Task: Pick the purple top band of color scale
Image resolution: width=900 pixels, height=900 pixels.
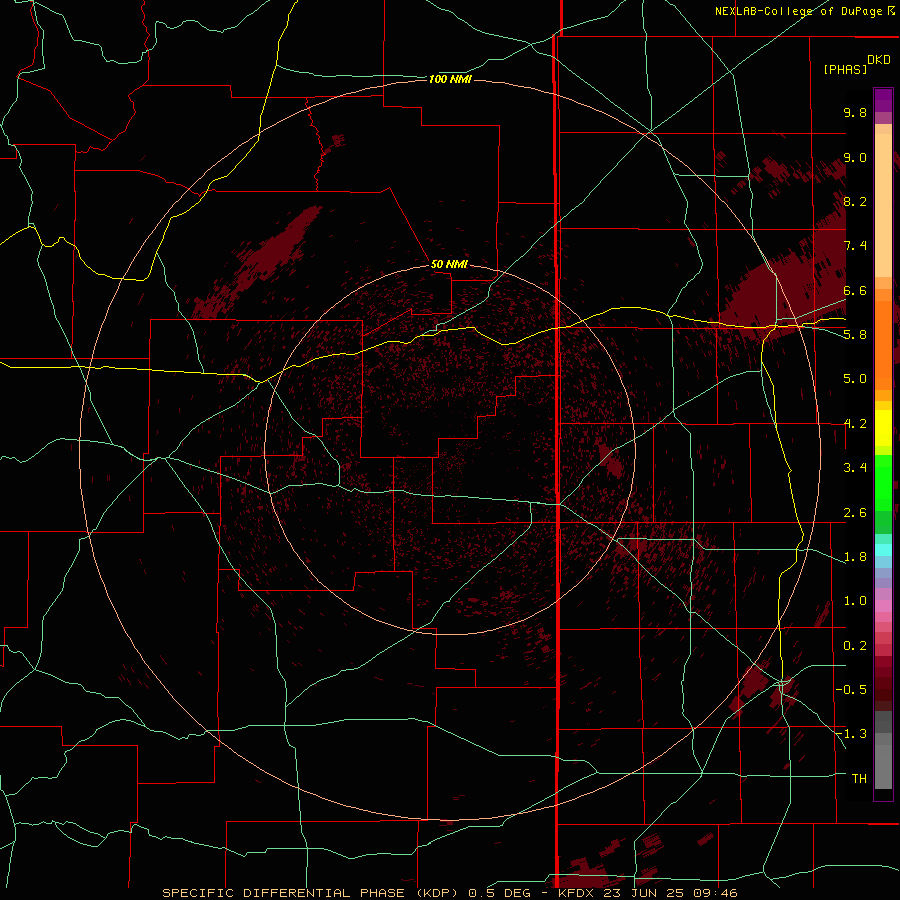Action: (883, 100)
